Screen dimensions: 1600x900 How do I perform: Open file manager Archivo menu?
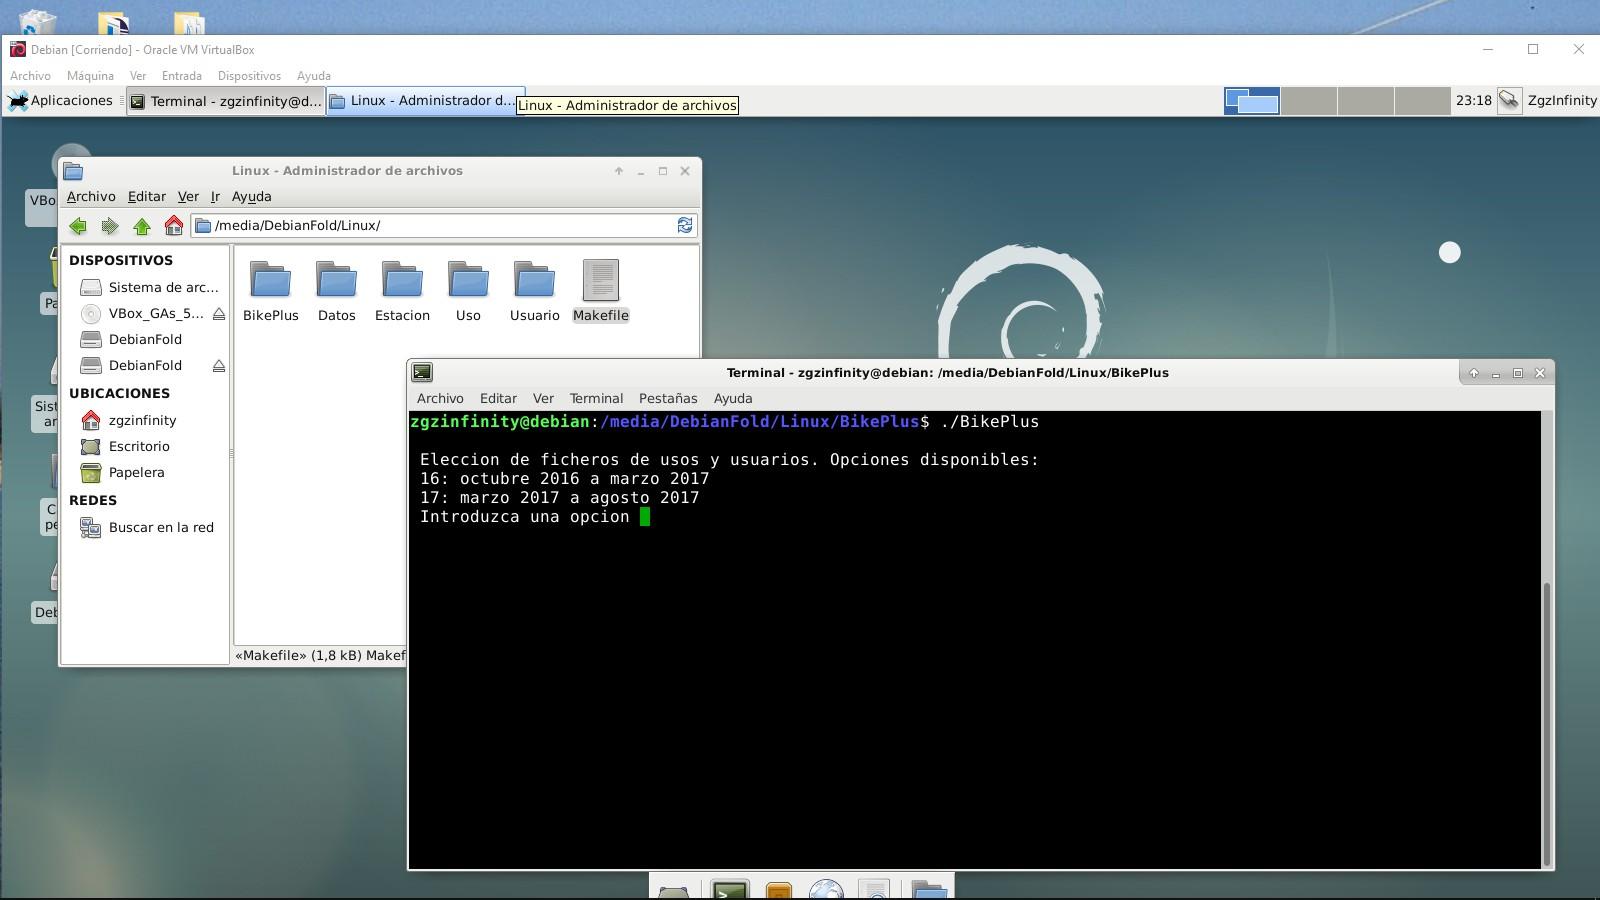coord(91,197)
